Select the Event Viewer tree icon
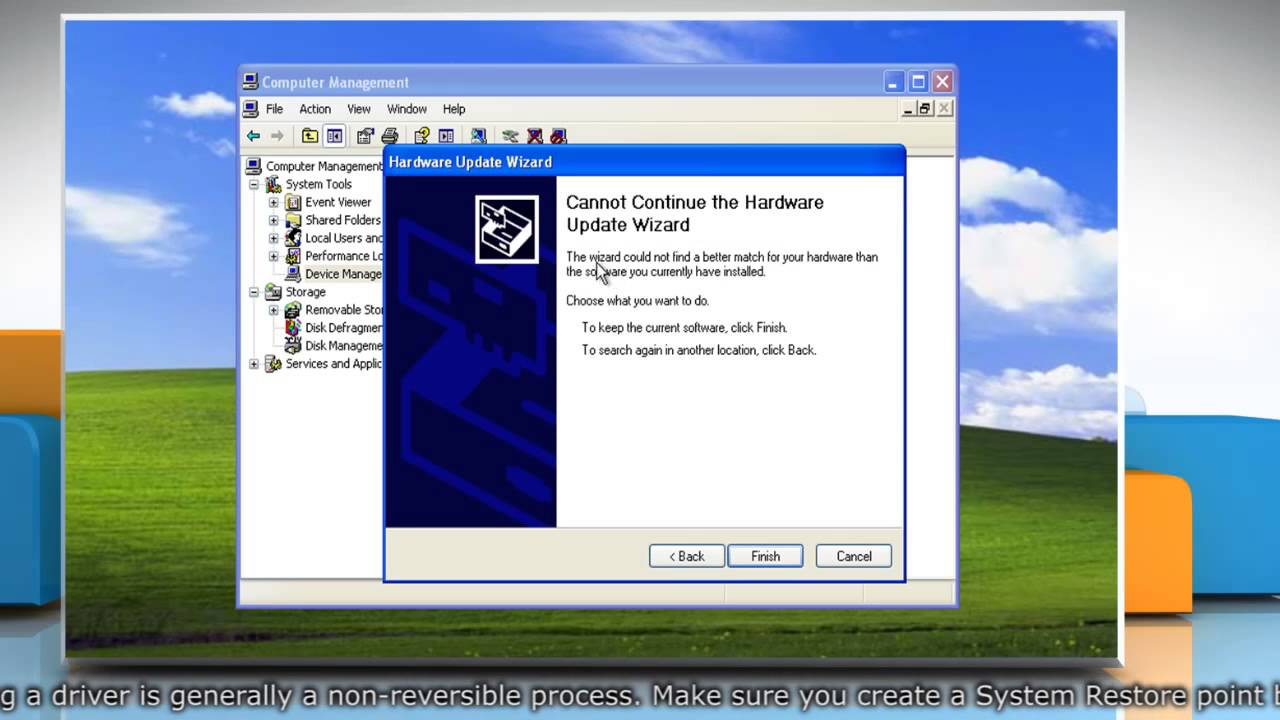1280x720 pixels. tap(293, 202)
